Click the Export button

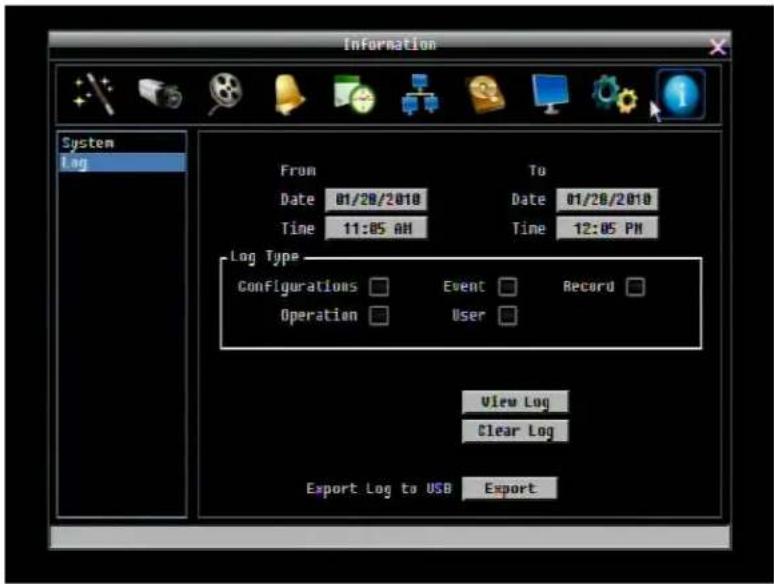(510, 489)
